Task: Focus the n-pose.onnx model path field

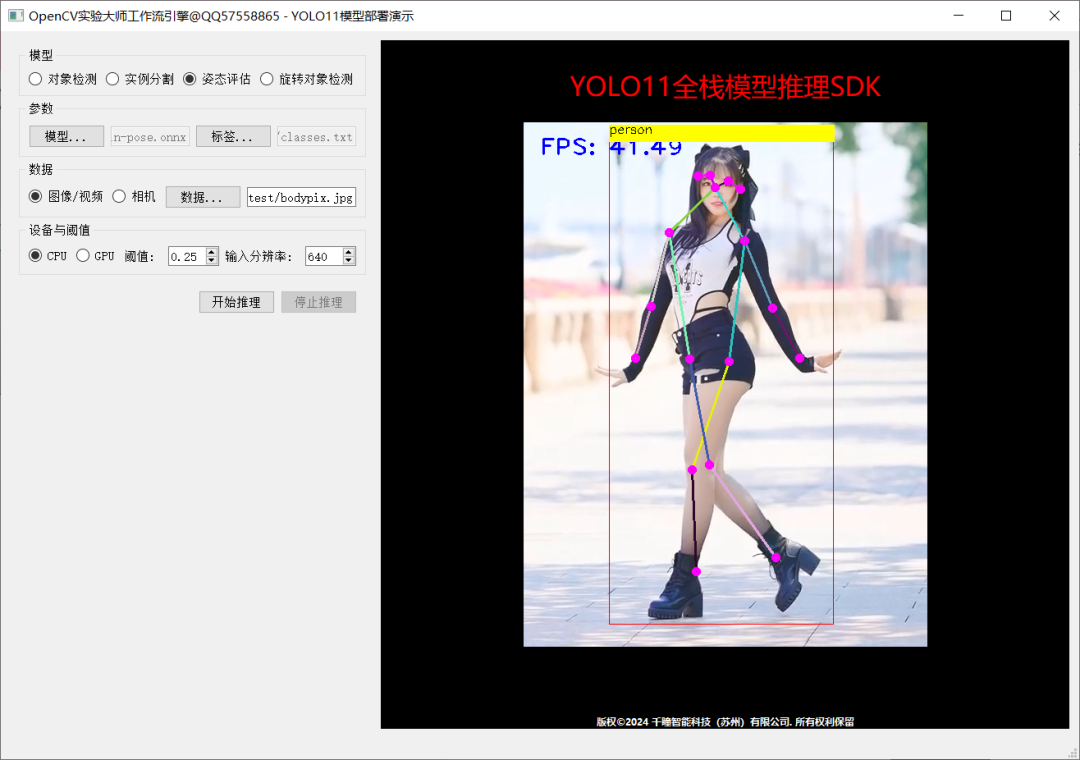Action: coord(150,137)
